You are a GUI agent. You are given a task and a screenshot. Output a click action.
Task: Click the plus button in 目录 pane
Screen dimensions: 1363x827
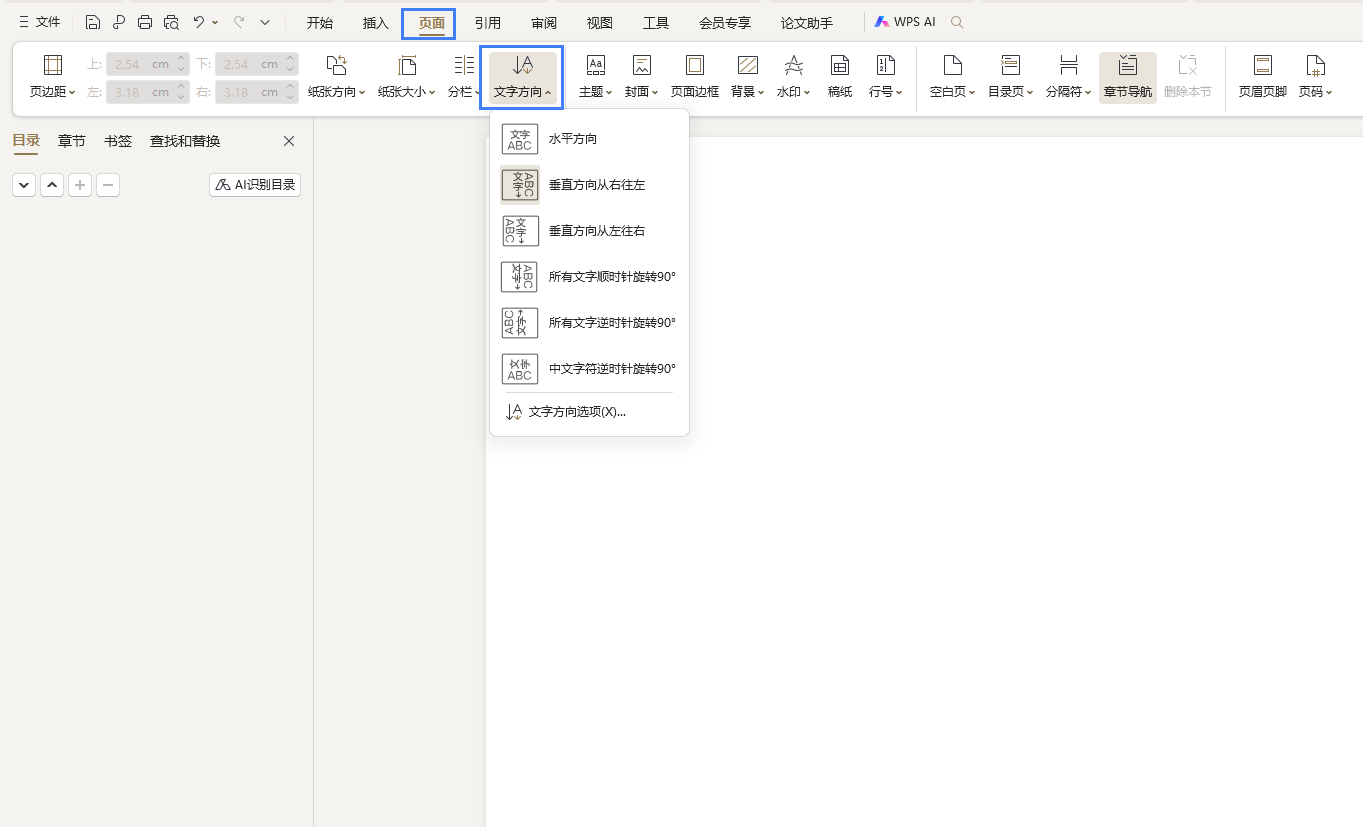tap(80, 185)
